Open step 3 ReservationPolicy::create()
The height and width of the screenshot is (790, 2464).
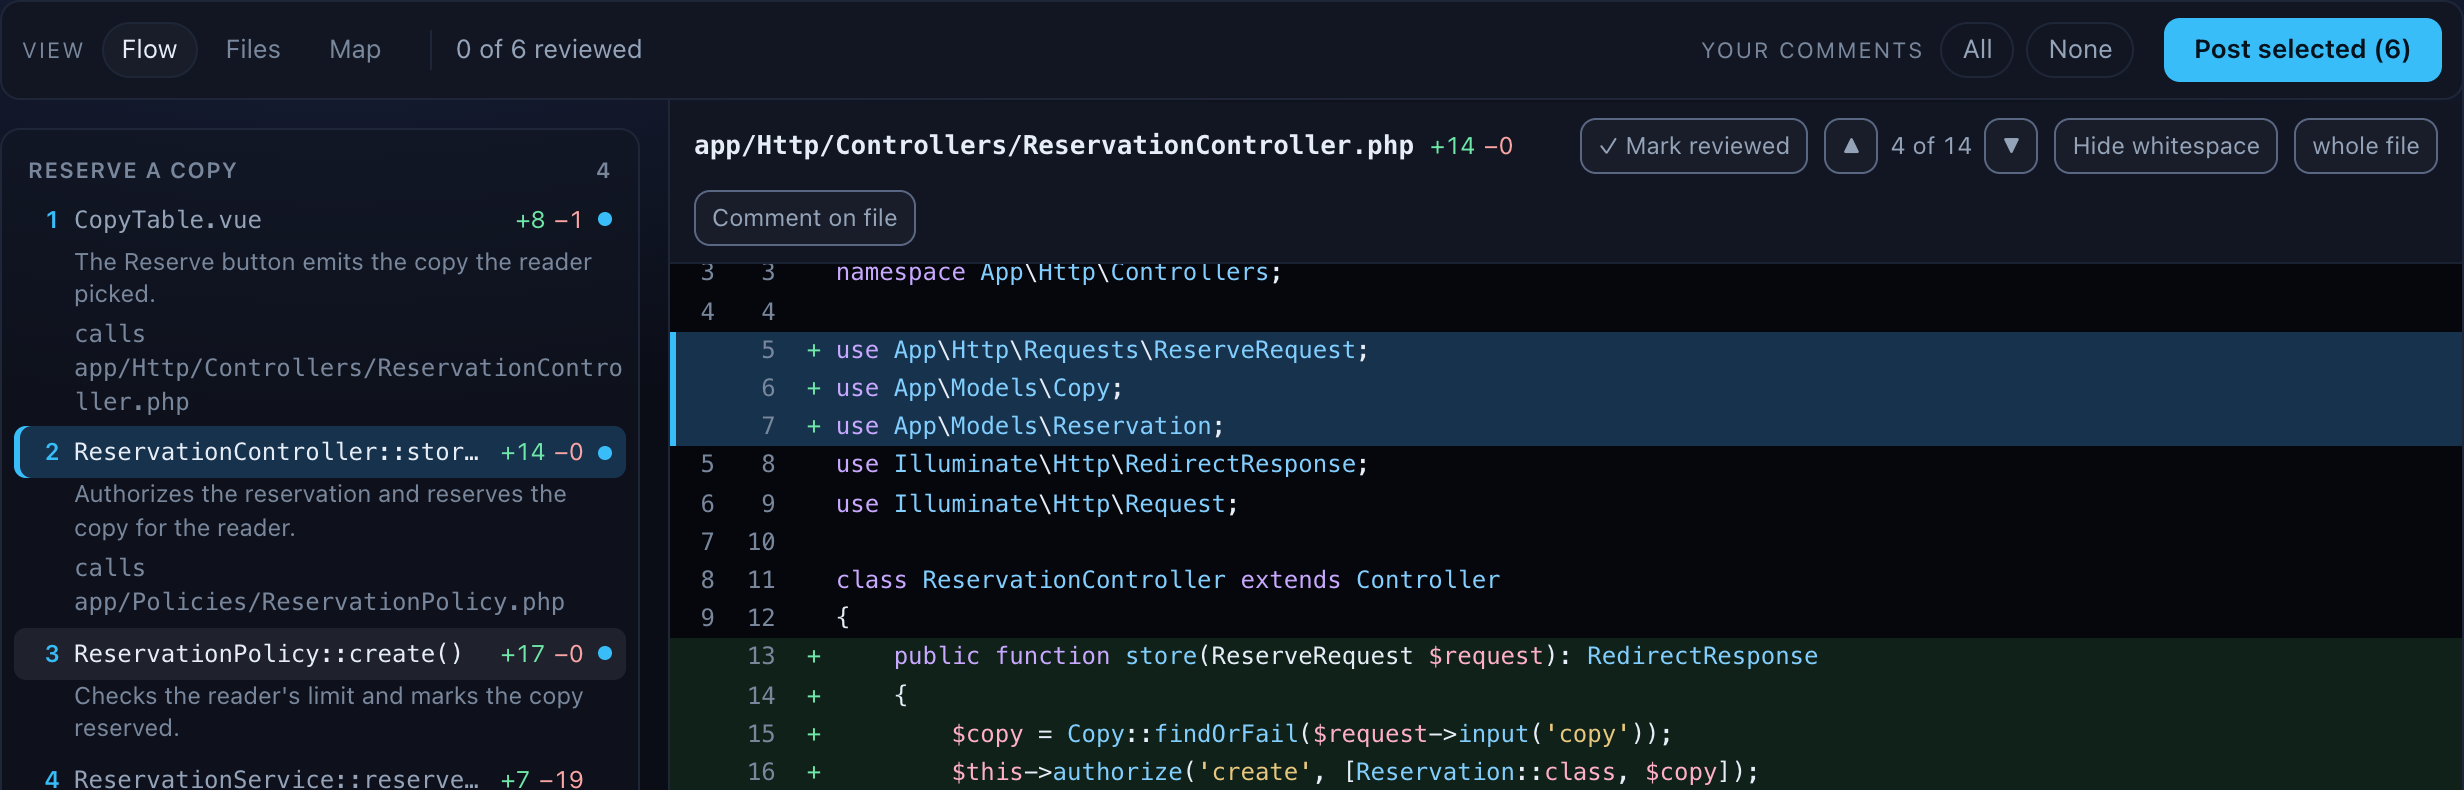[320, 653]
